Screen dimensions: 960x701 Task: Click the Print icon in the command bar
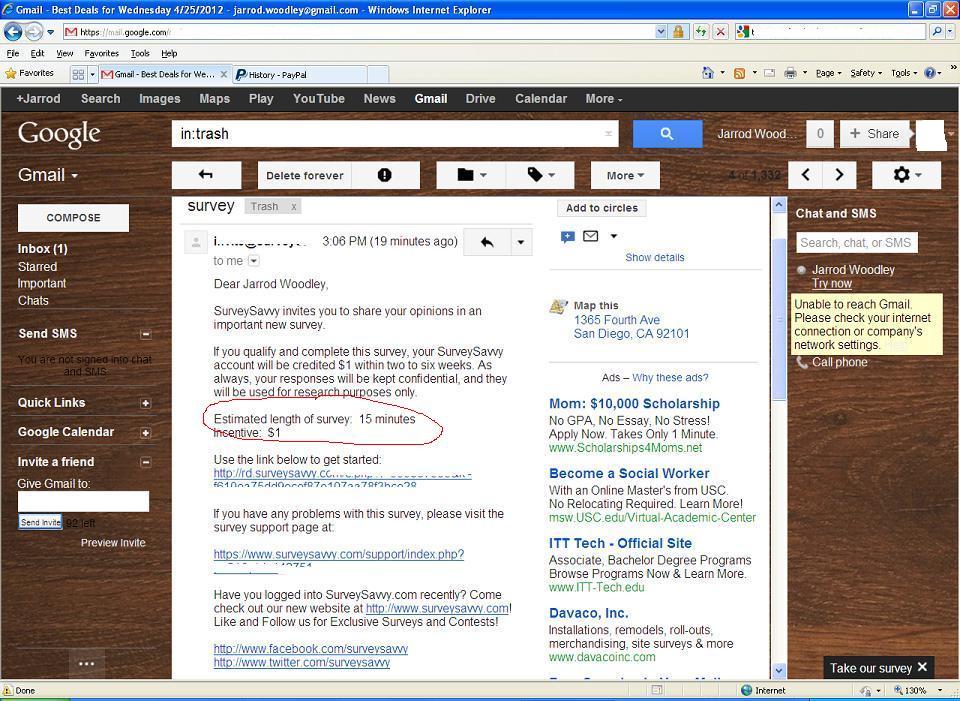point(790,73)
